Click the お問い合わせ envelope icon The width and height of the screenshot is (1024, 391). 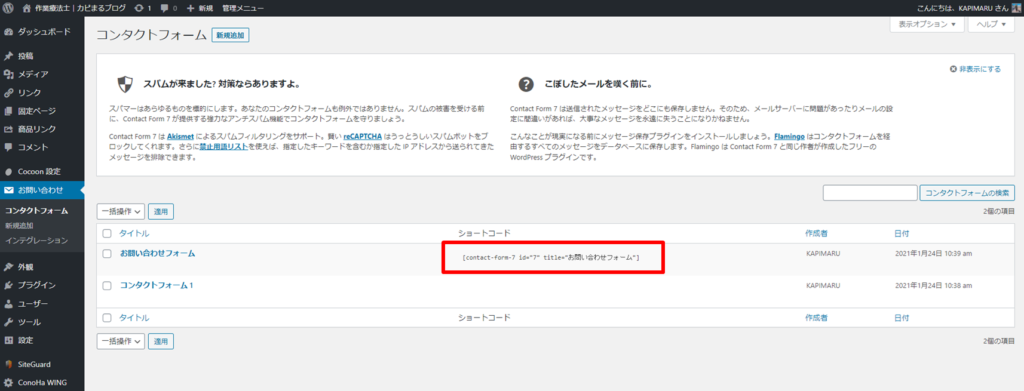8,191
